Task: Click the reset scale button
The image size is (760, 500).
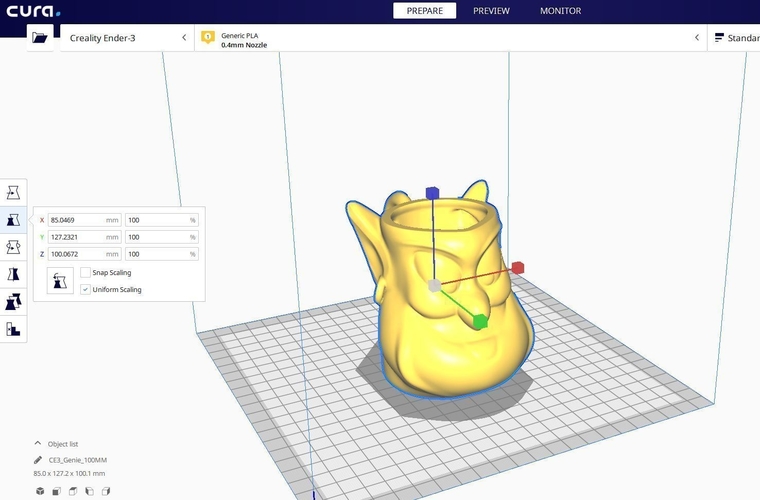Action: click(x=60, y=281)
